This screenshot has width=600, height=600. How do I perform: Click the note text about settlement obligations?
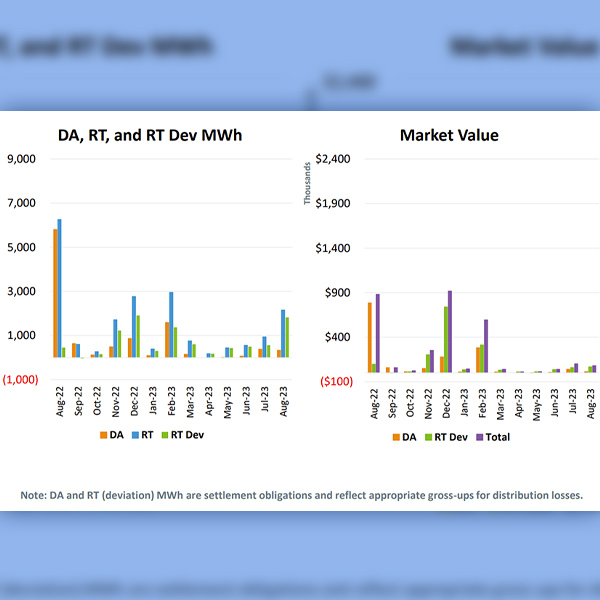pos(301,495)
